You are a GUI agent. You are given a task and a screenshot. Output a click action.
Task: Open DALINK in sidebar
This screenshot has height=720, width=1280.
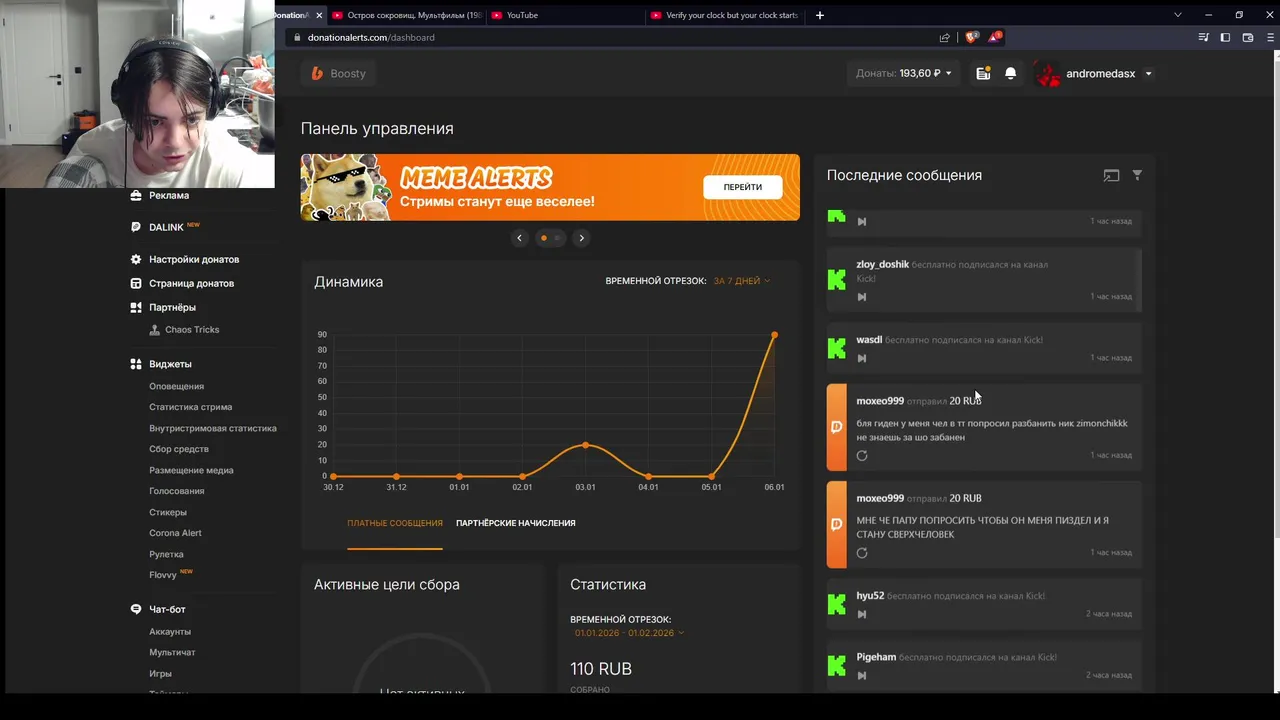(166, 227)
